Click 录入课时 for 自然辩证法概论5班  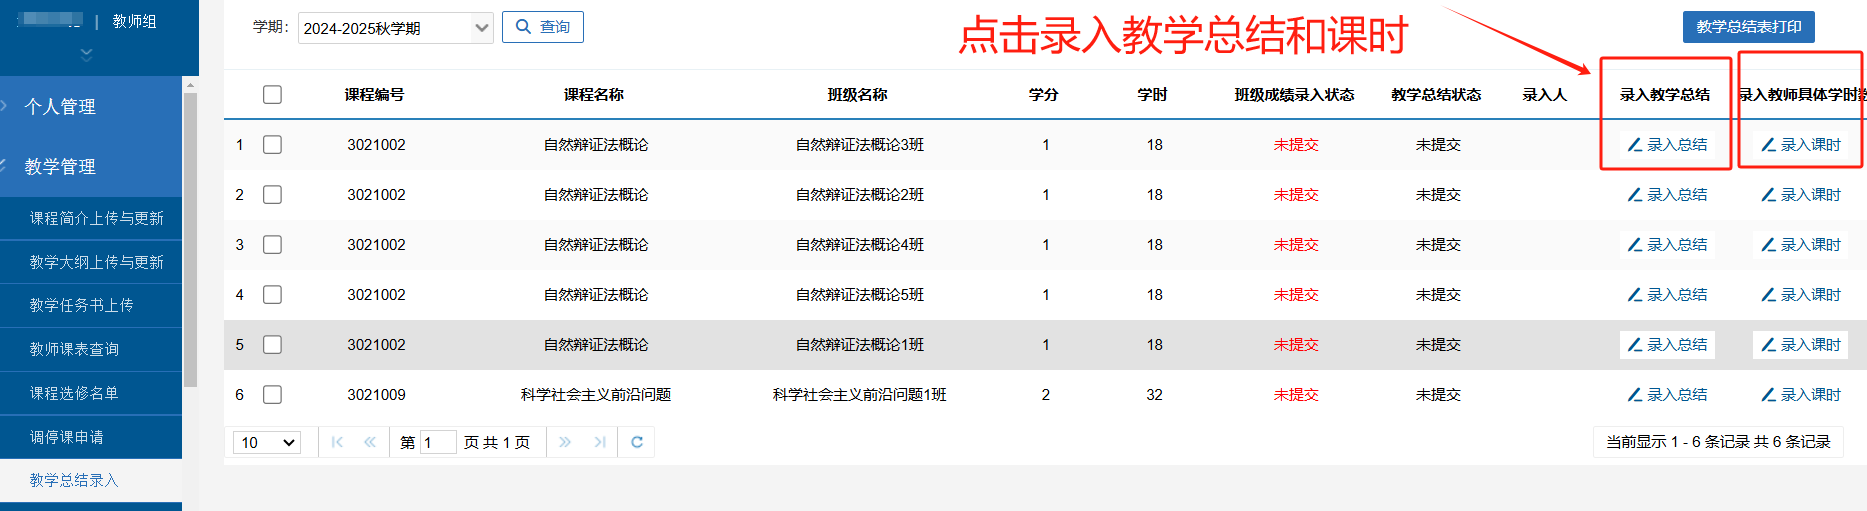tap(1800, 295)
